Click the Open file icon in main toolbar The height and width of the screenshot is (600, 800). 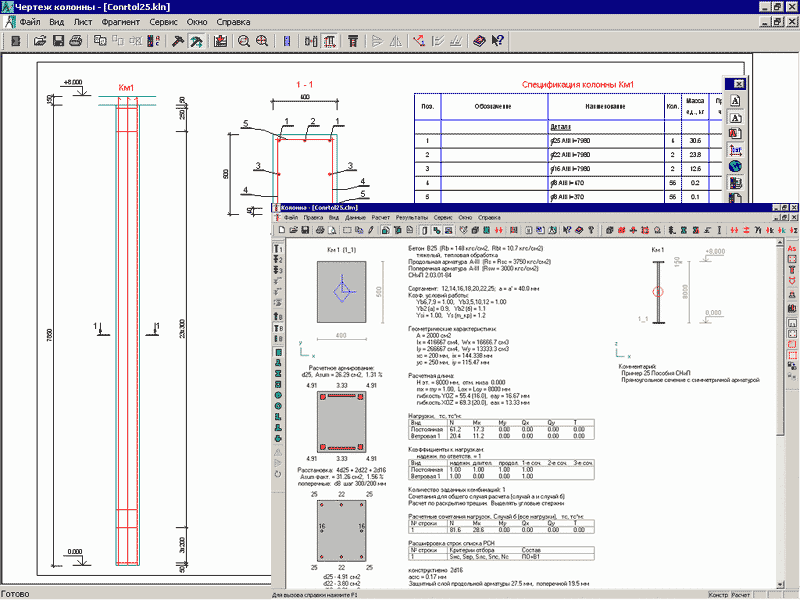tap(40, 41)
